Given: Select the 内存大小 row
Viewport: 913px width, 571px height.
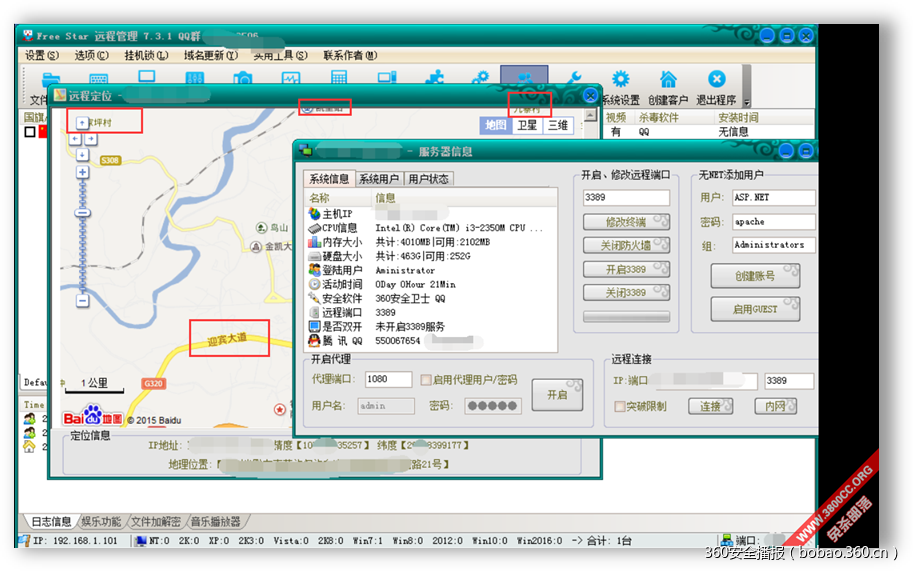Looking at the screenshot, I should pyautogui.click(x=430, y=242).
